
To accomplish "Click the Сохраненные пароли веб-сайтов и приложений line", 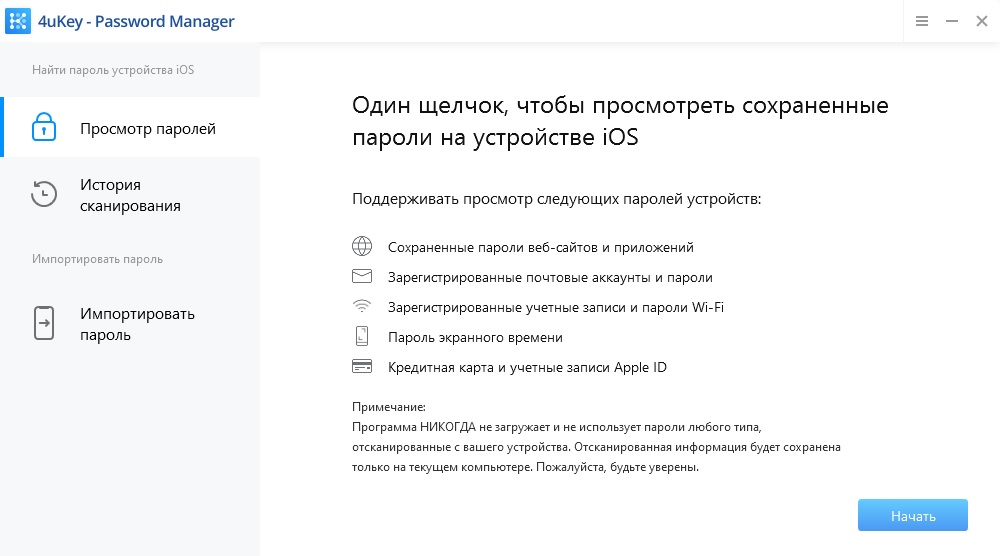I will click(541, 247).
